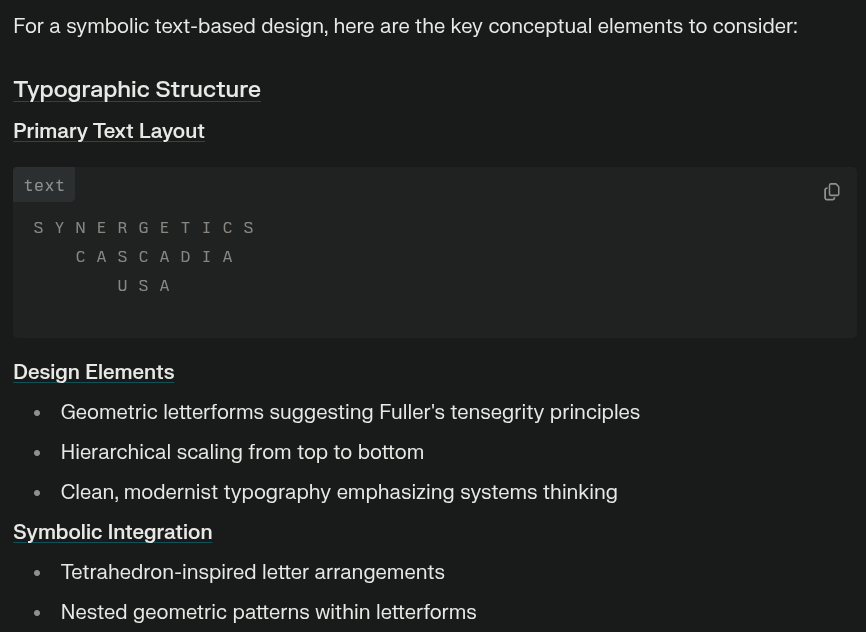Click the 'text' language label
This screenshot has width=866, height=632.
(x=44, y=186)
